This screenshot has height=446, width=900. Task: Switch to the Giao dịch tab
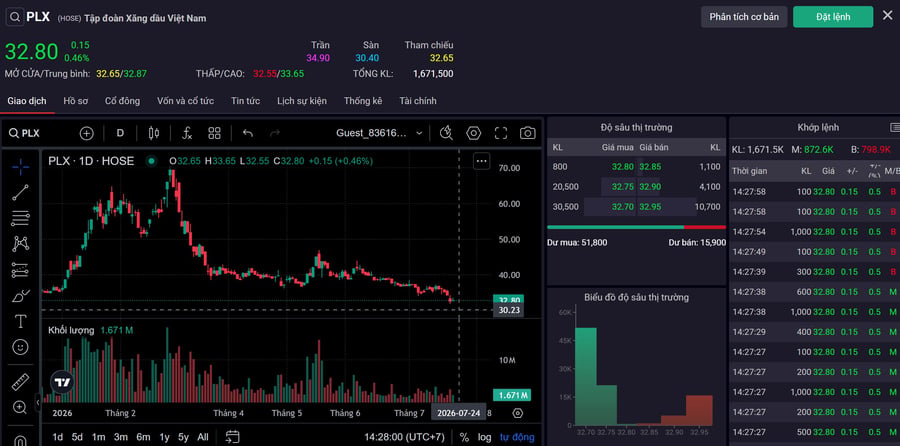coord(27,101)
